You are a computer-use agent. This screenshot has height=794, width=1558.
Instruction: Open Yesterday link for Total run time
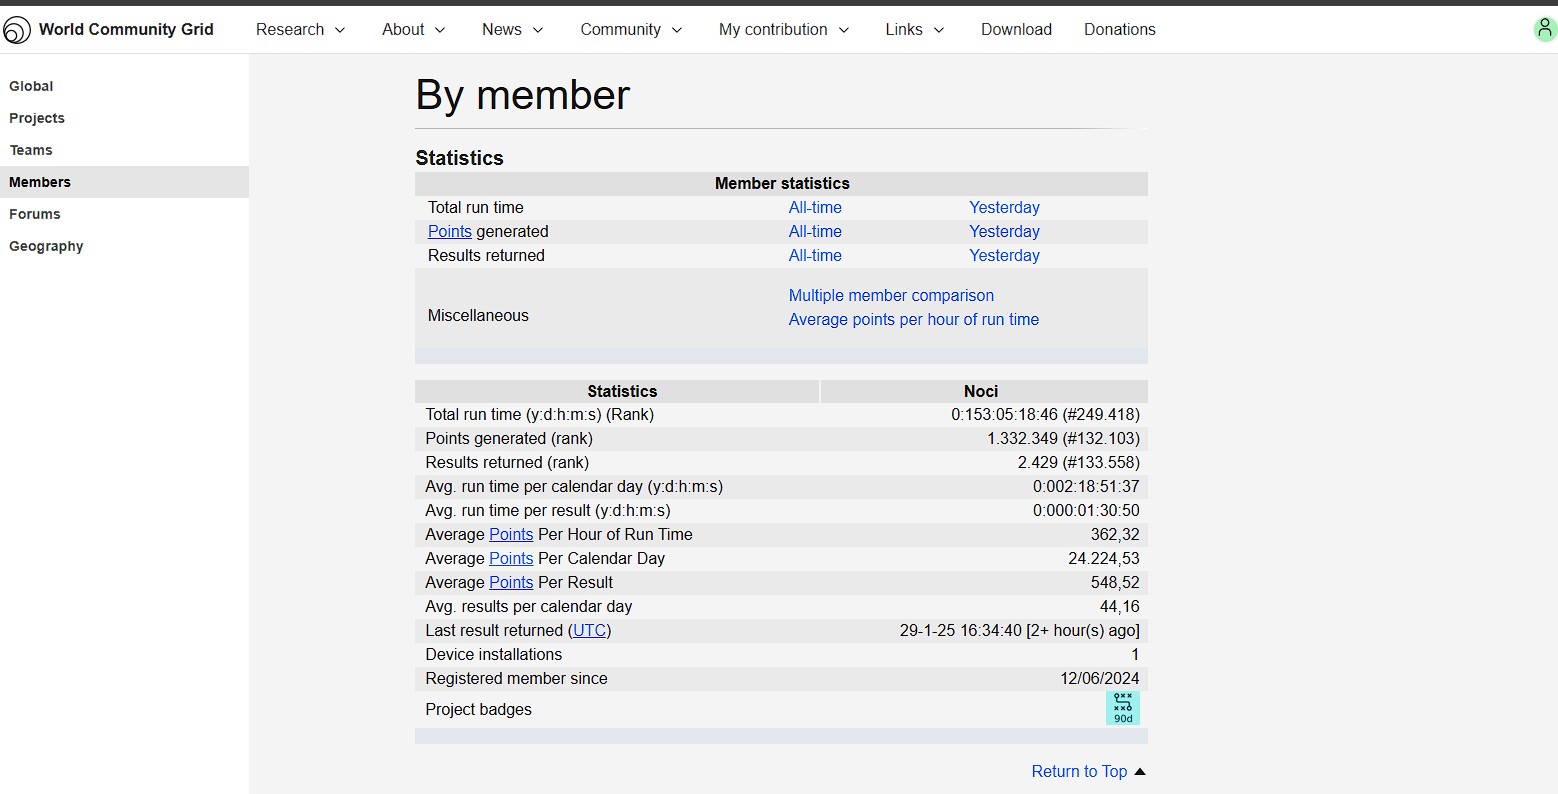[1004, 207]
